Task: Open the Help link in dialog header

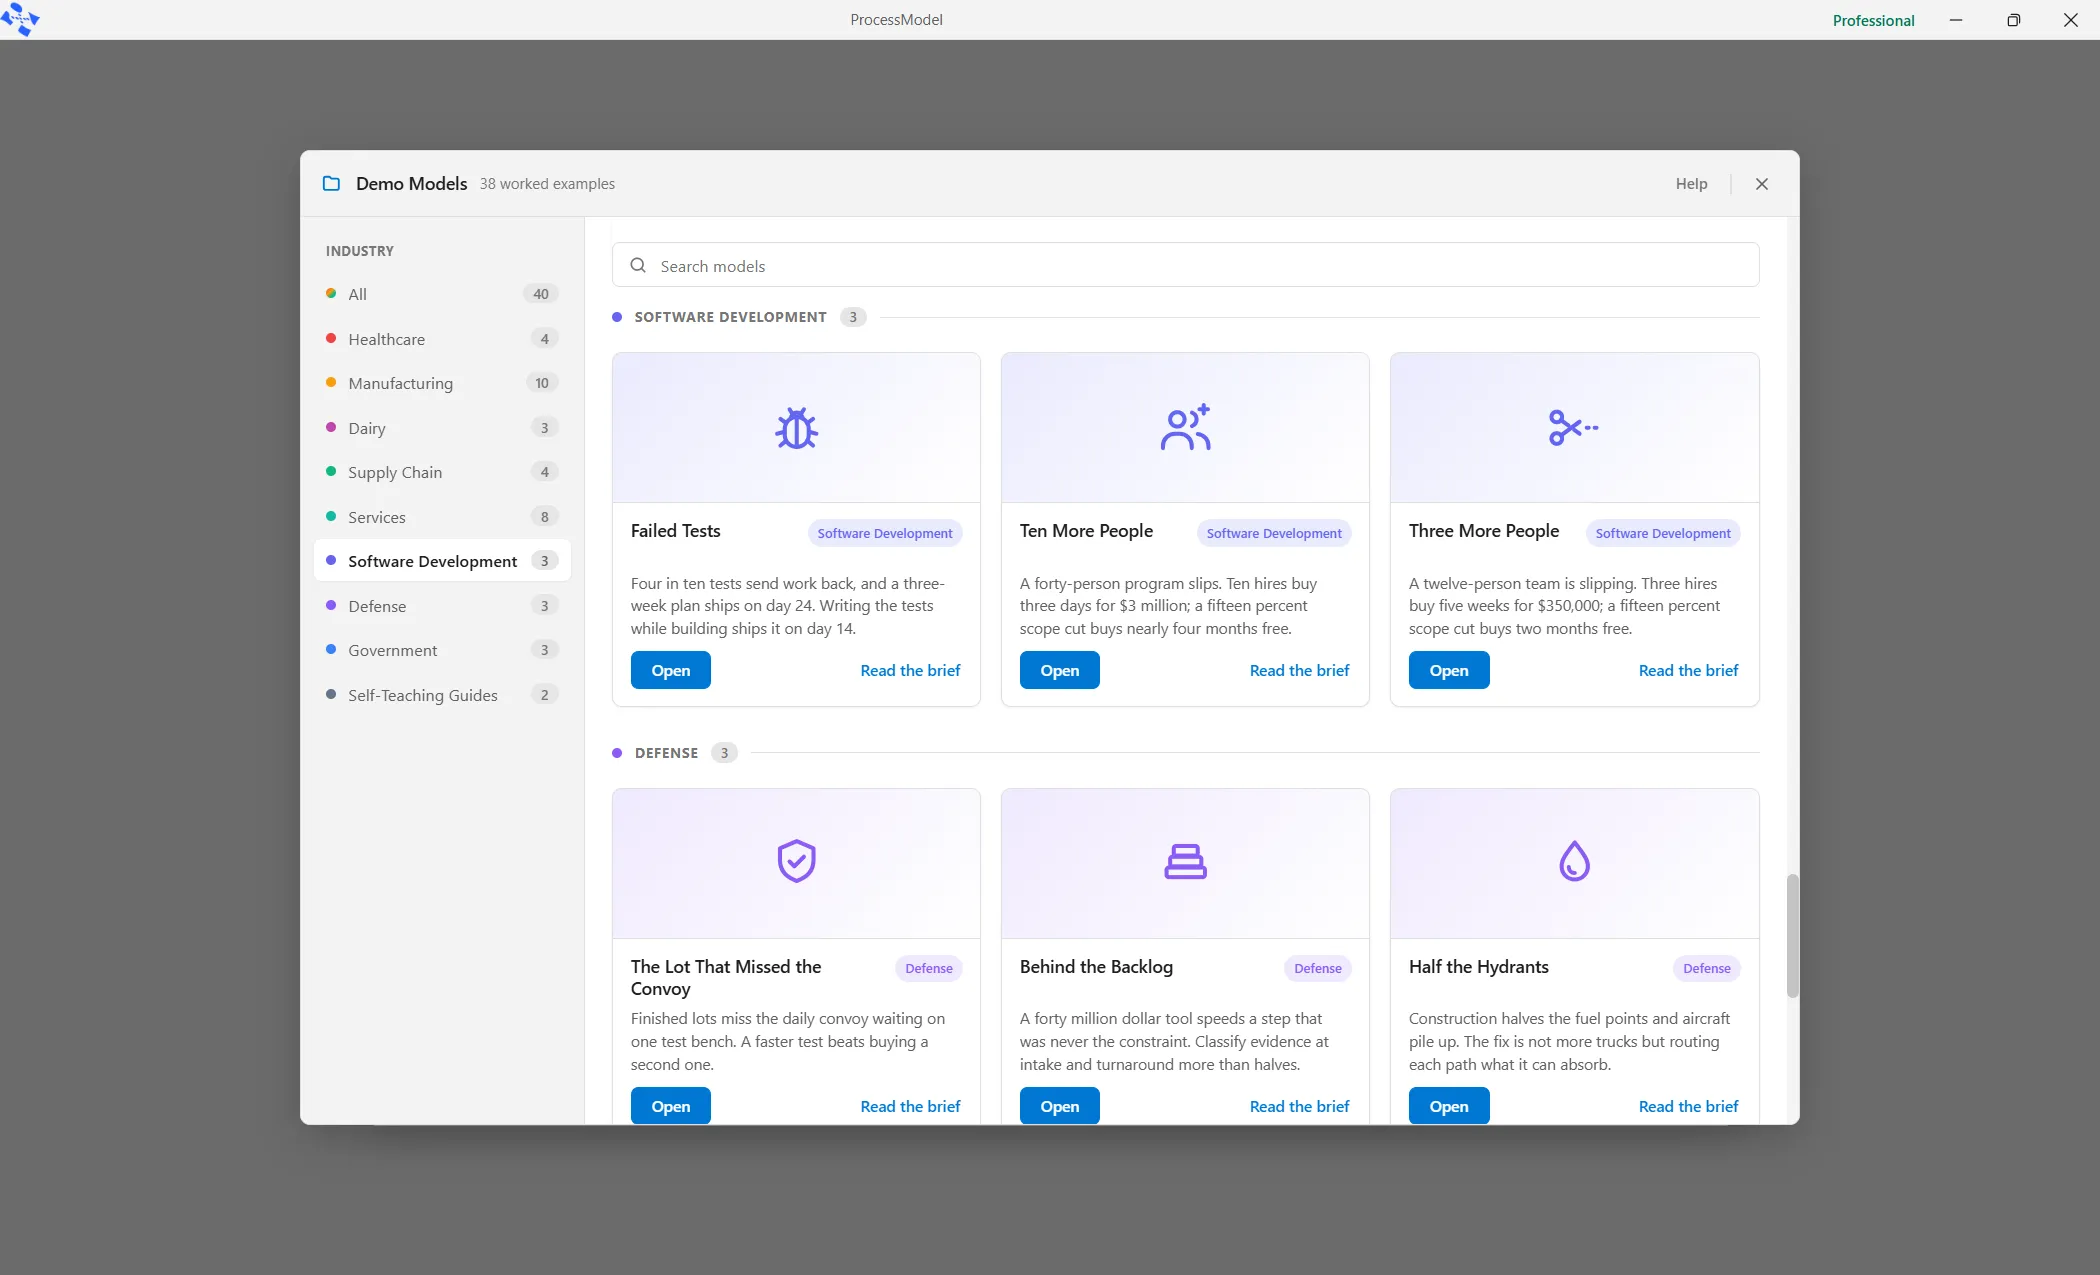Action: [1691, 184]
